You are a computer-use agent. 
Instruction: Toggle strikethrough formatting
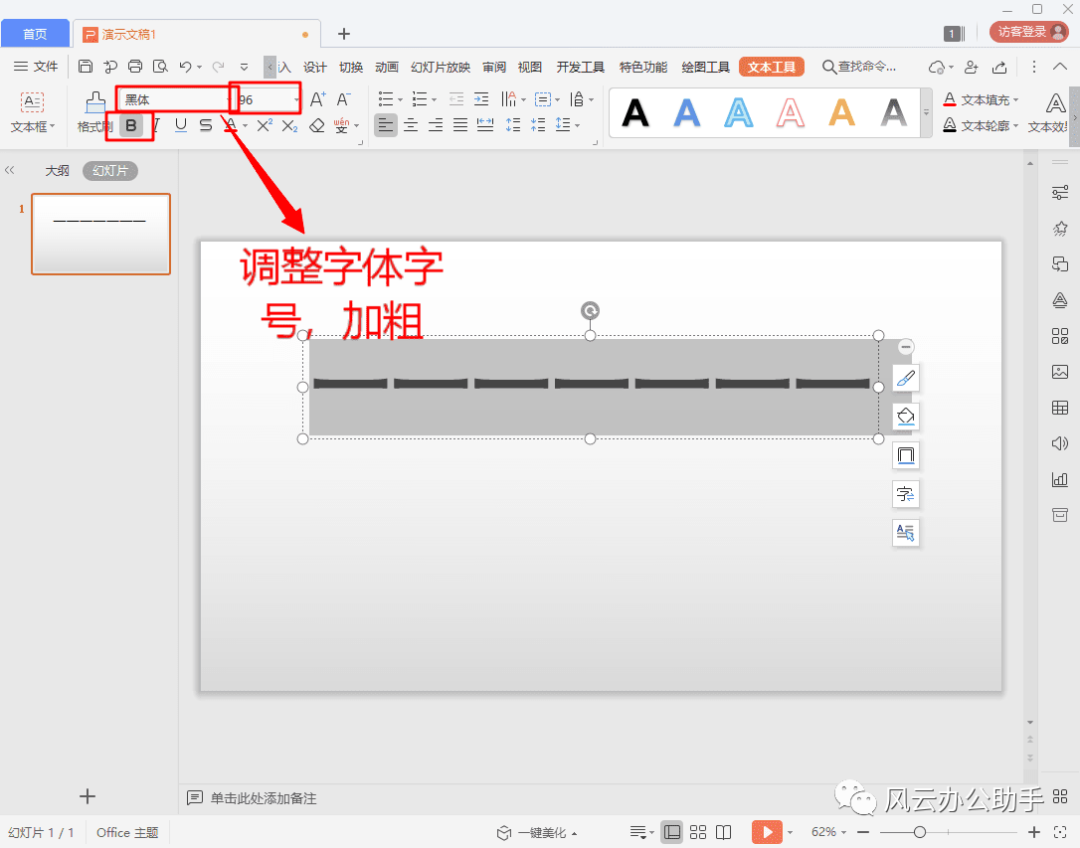[204, 125]
